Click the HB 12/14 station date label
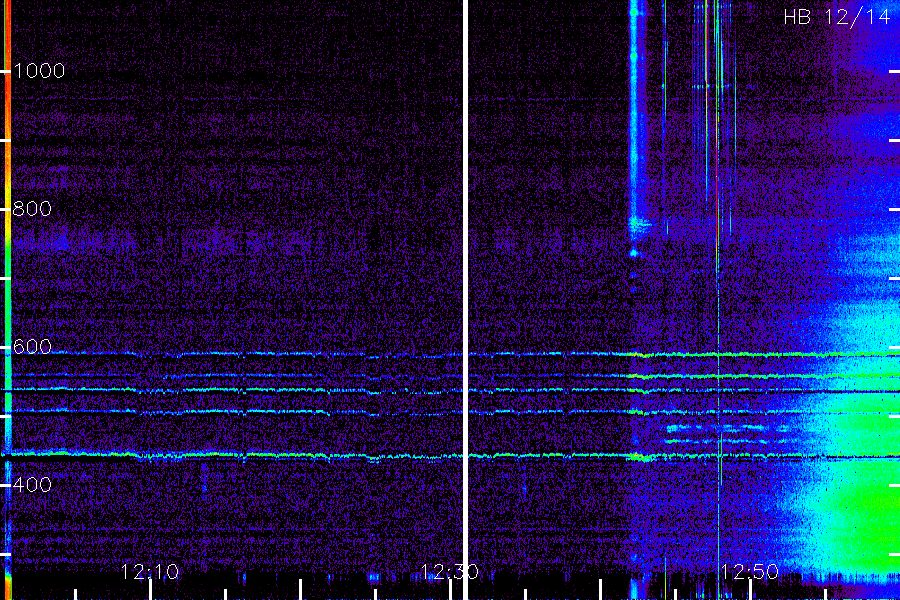 [x=836, y=17]
